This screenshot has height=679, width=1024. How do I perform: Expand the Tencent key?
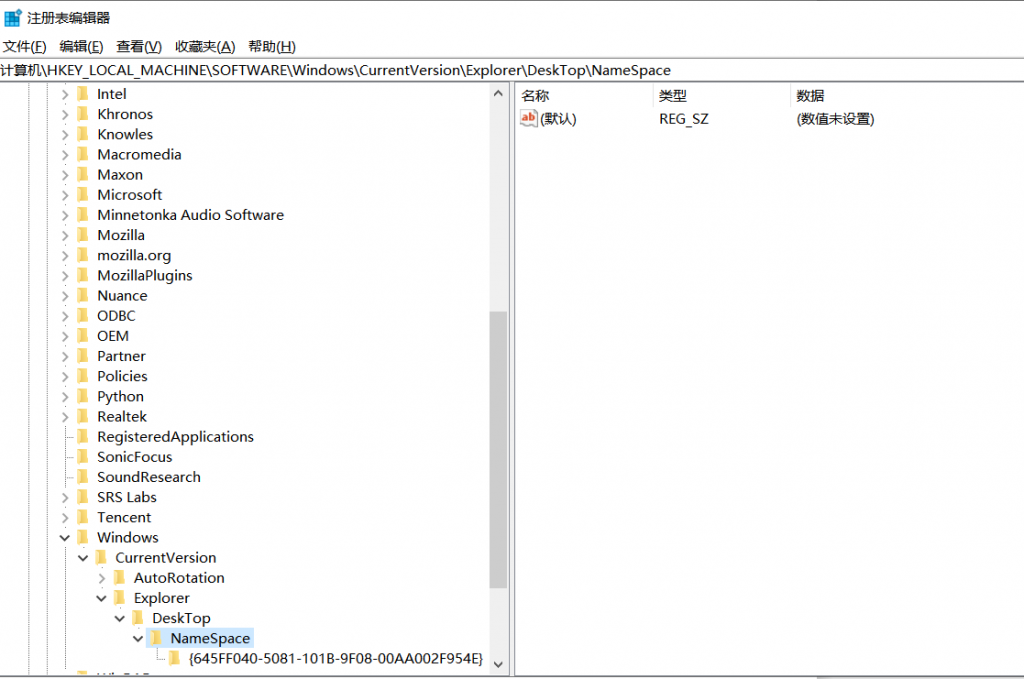pos(65,518)
